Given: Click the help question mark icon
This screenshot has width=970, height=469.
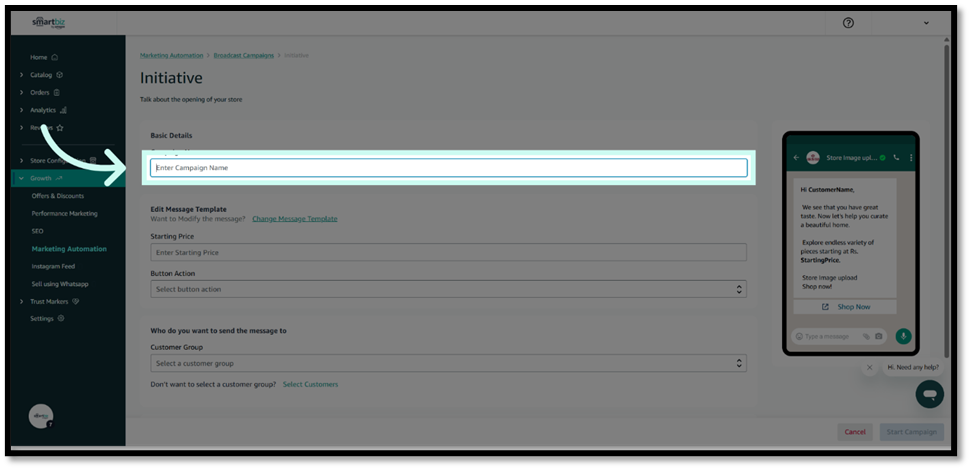Looking at the screenshot, I should [x=849, y=23].
